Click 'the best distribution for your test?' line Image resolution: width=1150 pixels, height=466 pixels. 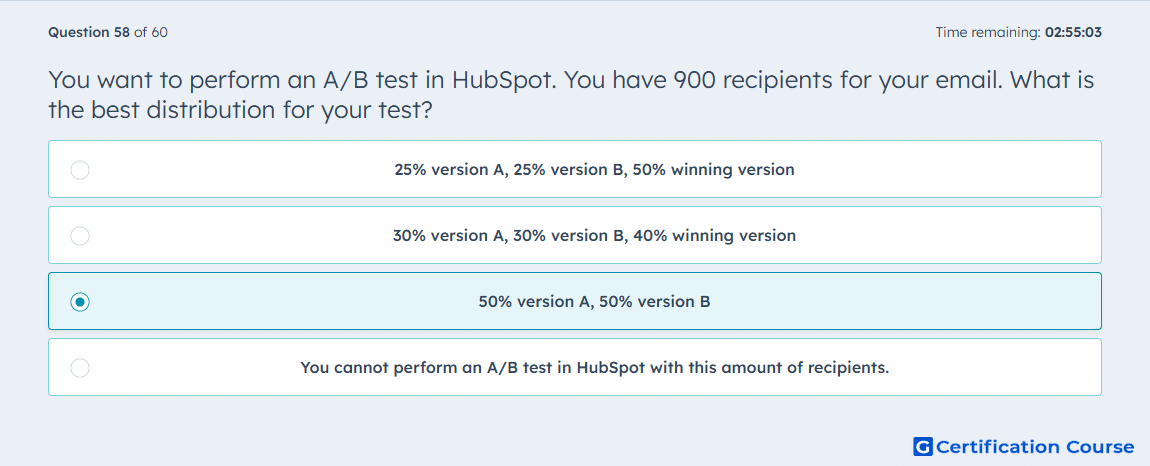(238, 110)
